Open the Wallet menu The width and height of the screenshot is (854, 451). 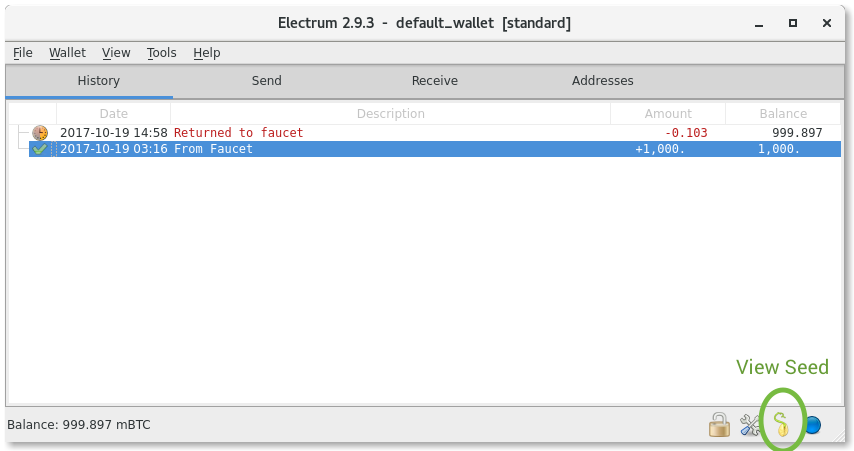tap(67, 53)
